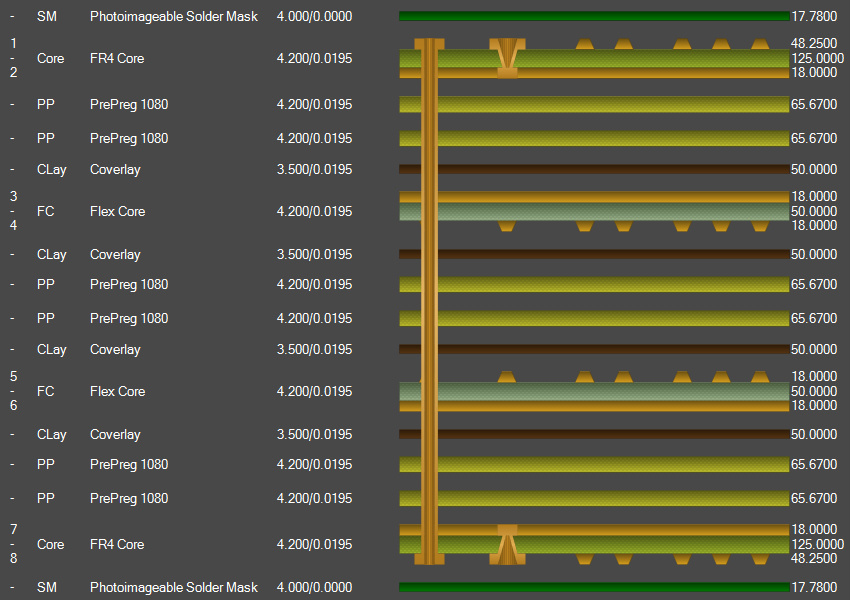Image resolution: width=850 pixels, height=600 pixels.
Task: Click 18.0000 thickness of layer 6
Action: (814, 405)
